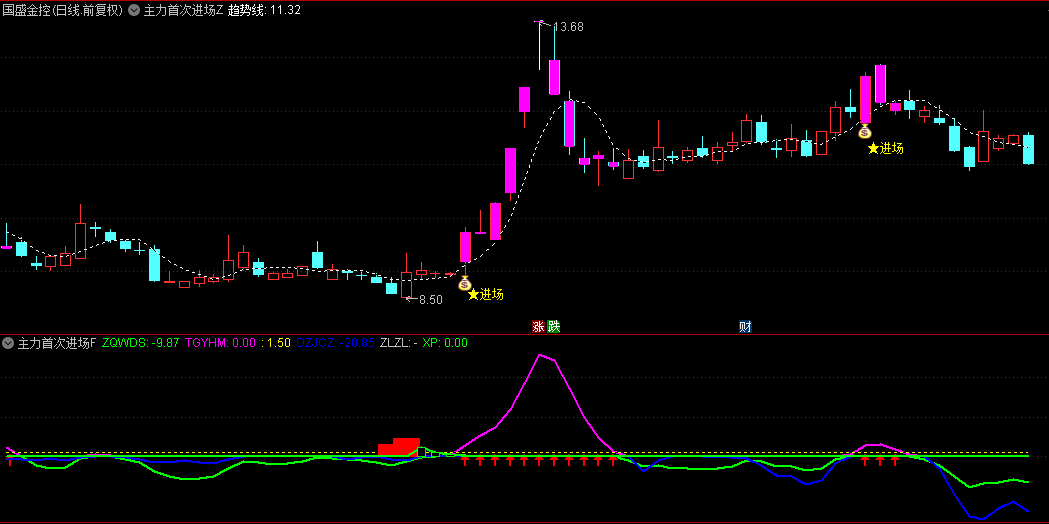Click the magenta peak in indicator panel
The height and width of the screenshot is (524, 1049).
(x=542, y=354)
